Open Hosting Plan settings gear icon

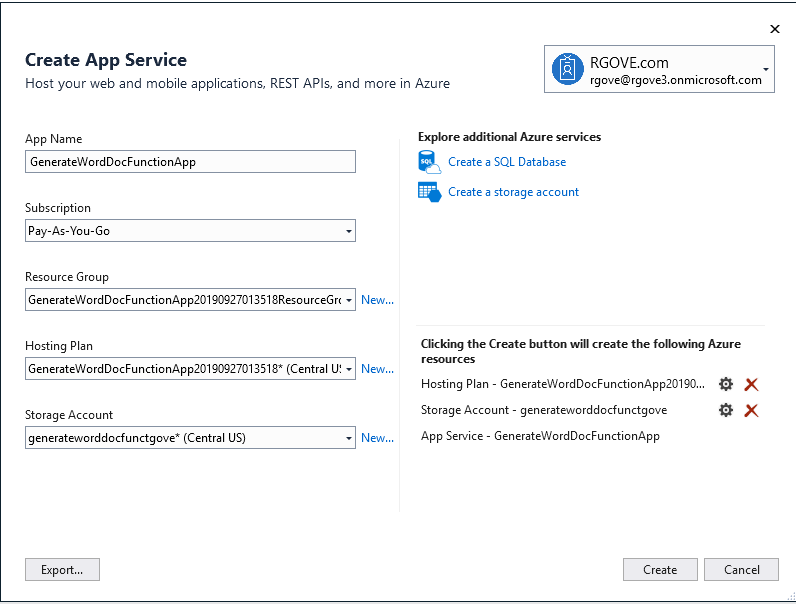[726, 384]
